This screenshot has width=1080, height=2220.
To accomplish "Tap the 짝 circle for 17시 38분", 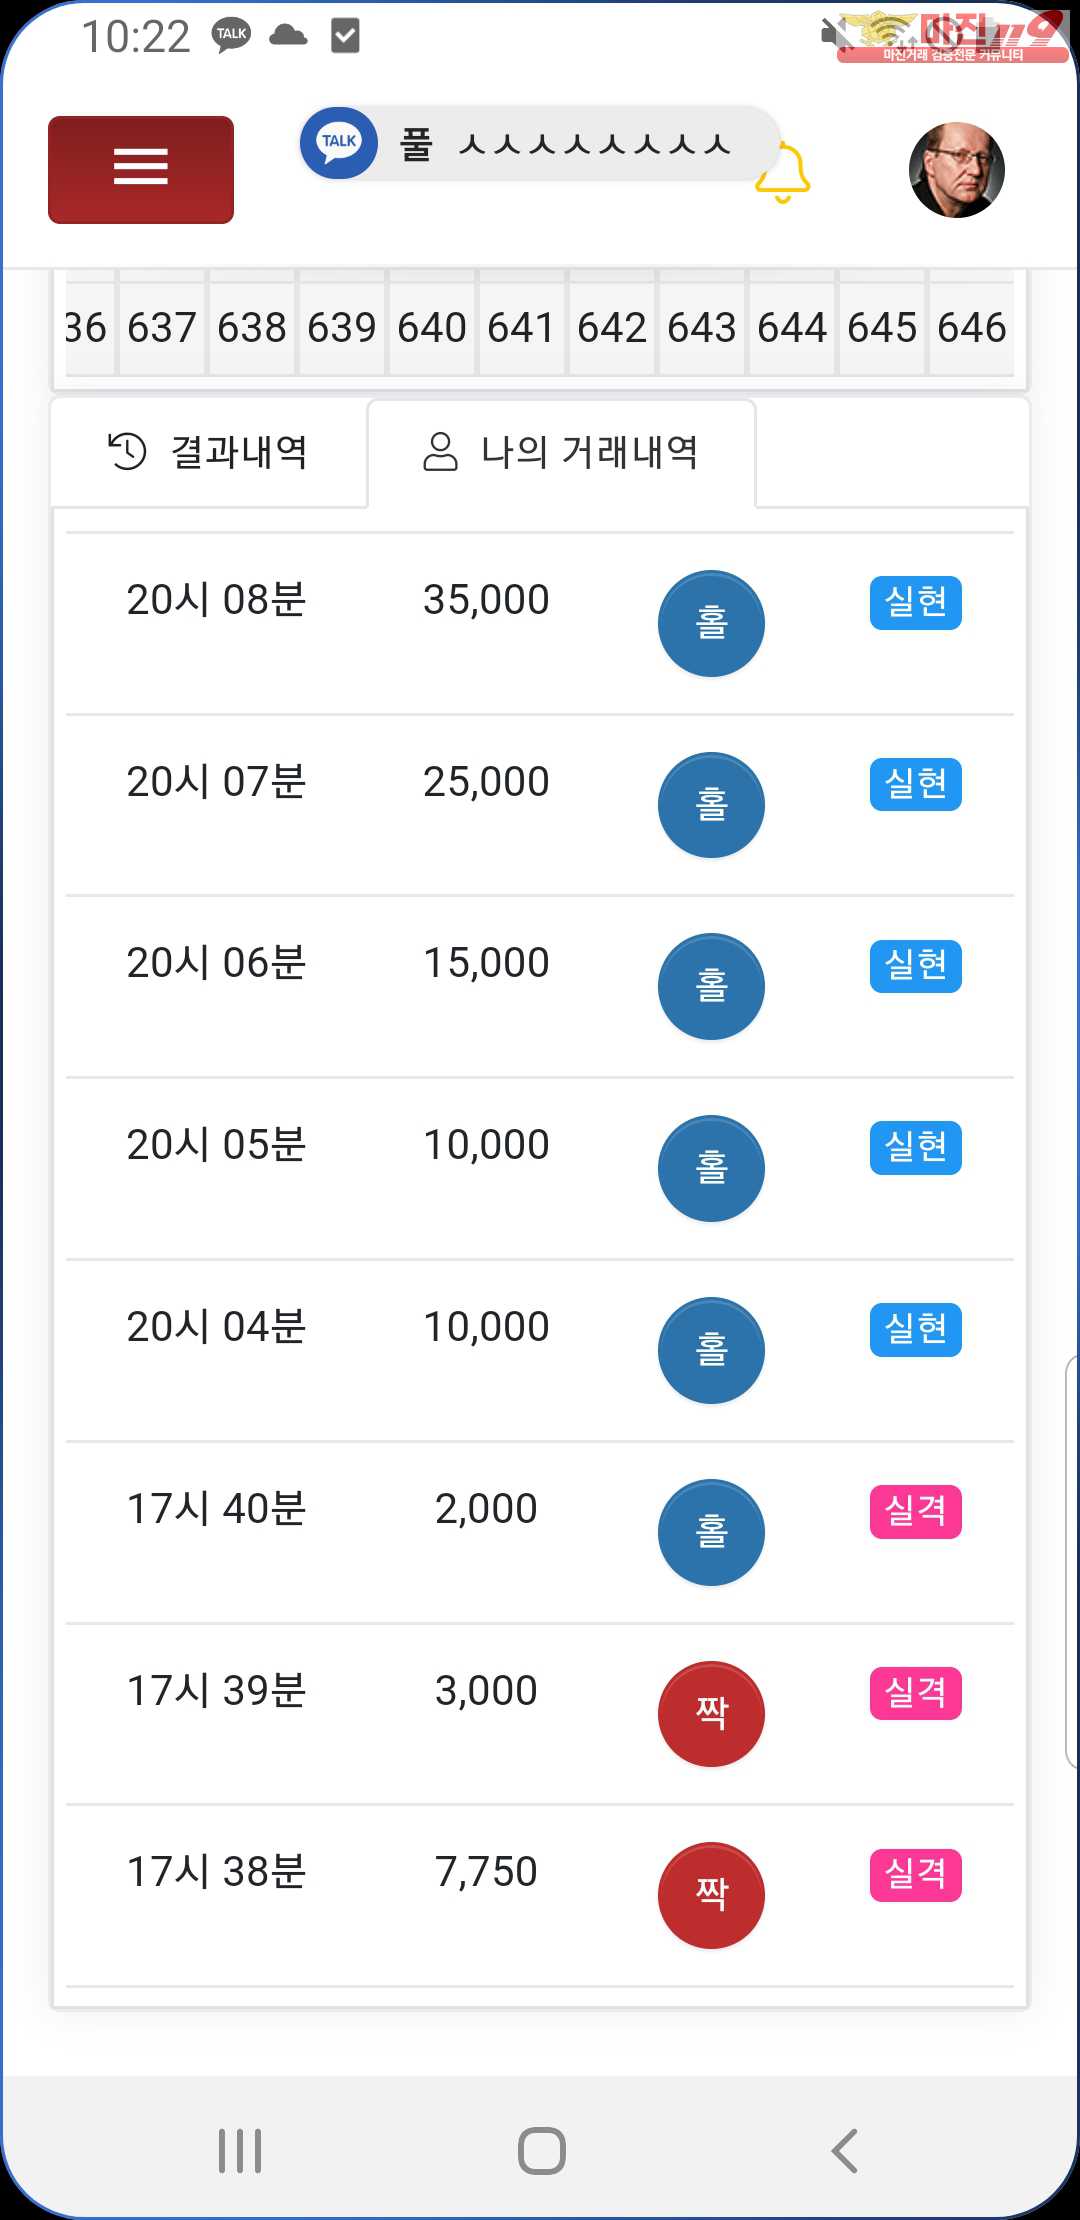I will coord(711,1894).
